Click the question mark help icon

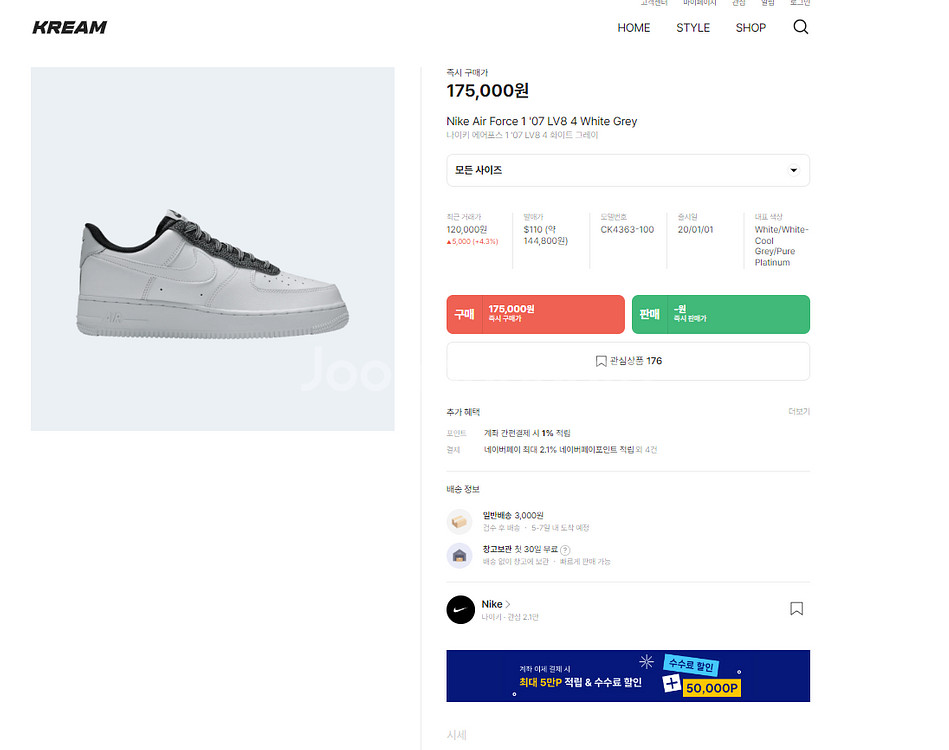565,550
